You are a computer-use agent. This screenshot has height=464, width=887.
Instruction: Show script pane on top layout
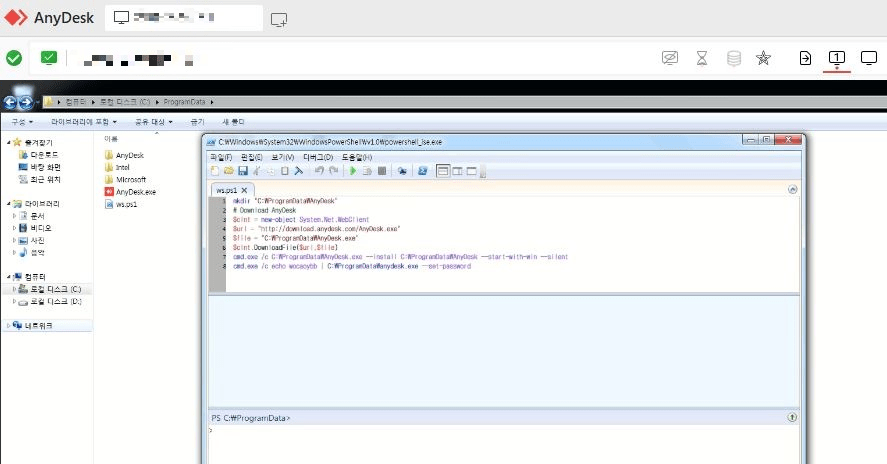(x=443, y=171)
